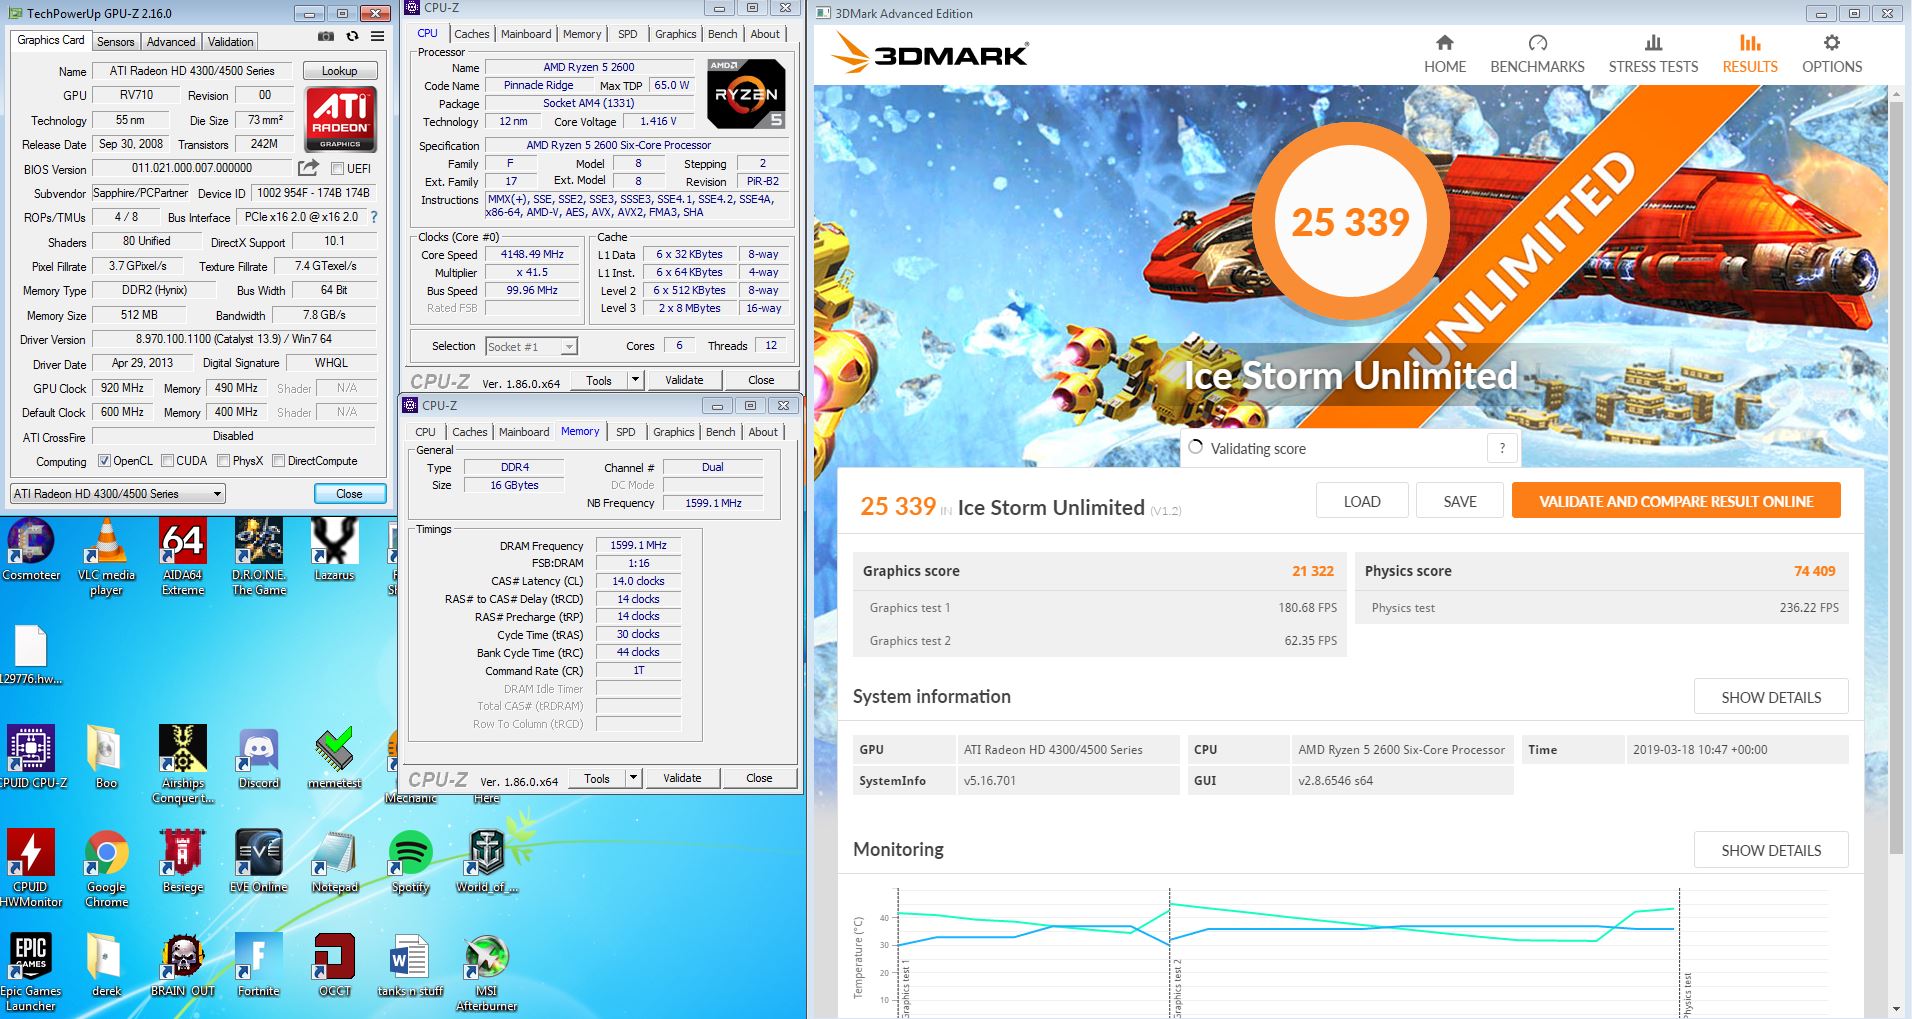The image size is (1912, 1019).
Task: Click the Lookup button in GPU-Z
Action: (339, 71)
